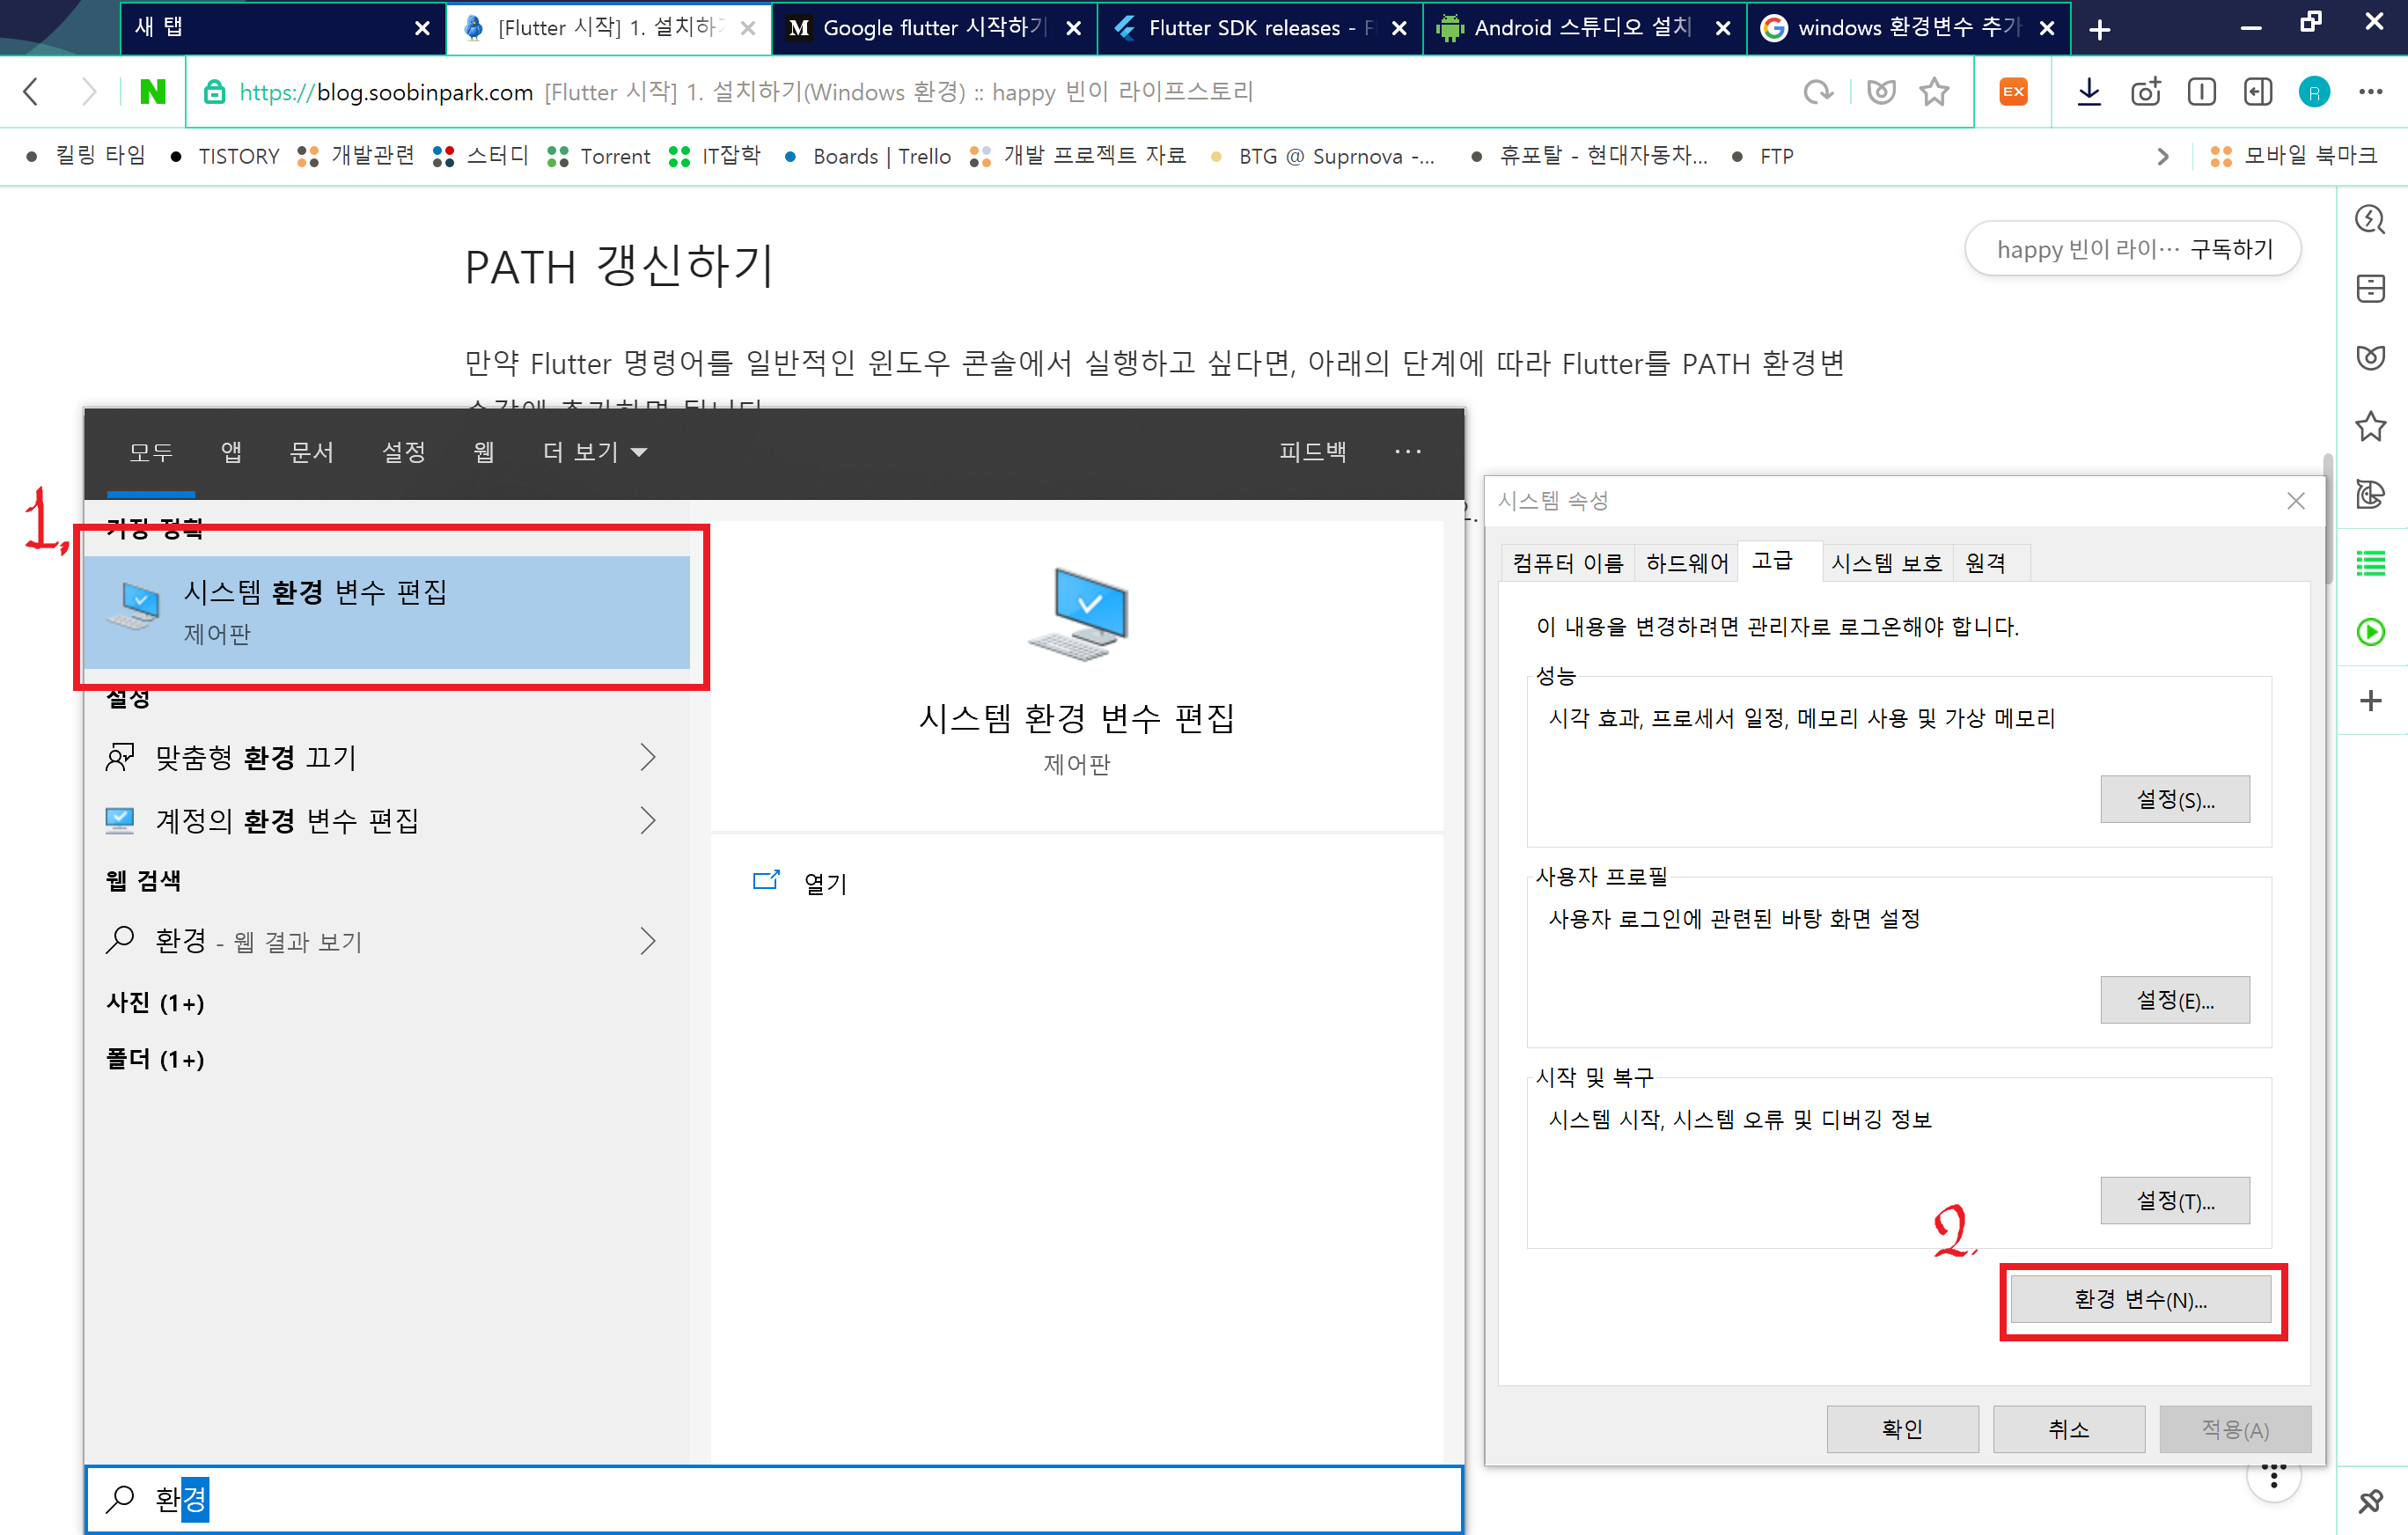This screenshot has height=1535, width=2408.
Task: Switch to Android 스튜디오 설치 tab
Action: [x=1580, y=28]
